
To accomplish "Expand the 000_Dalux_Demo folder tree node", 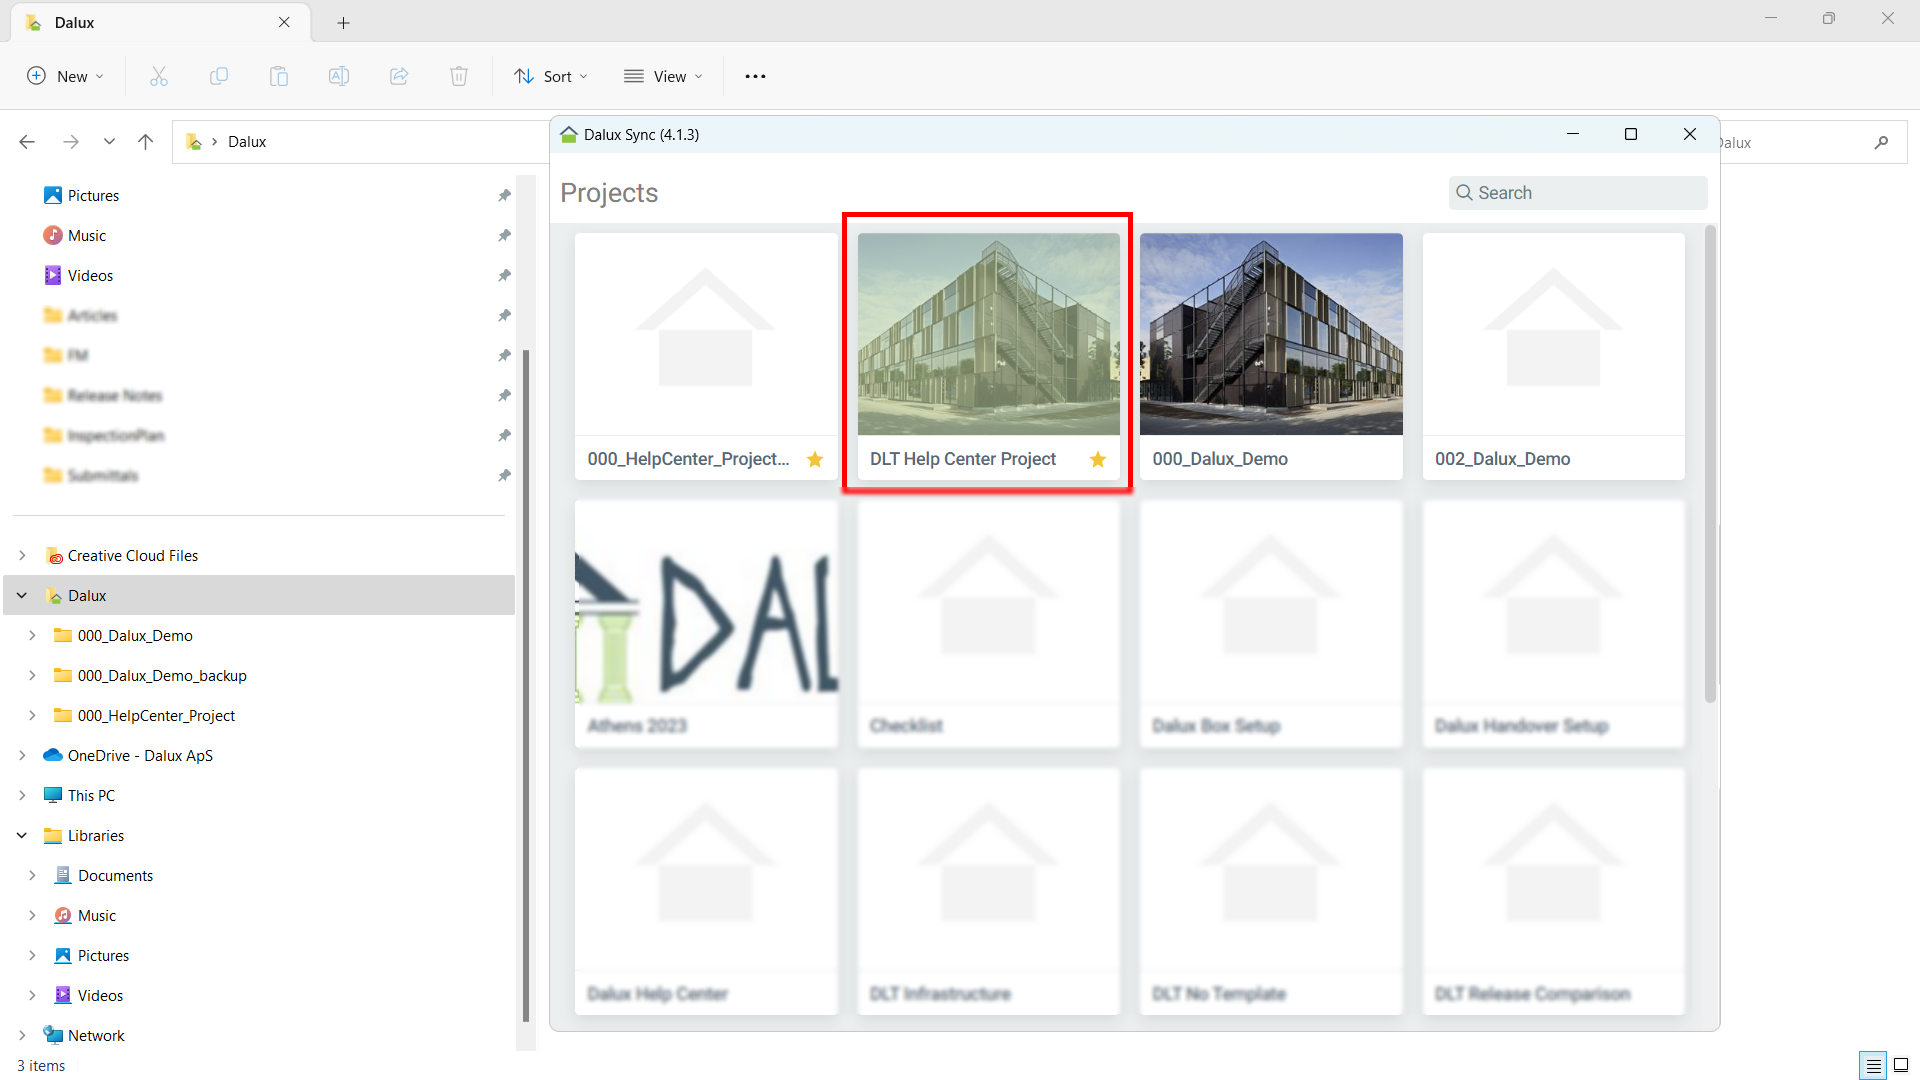I will pos(32,636).
